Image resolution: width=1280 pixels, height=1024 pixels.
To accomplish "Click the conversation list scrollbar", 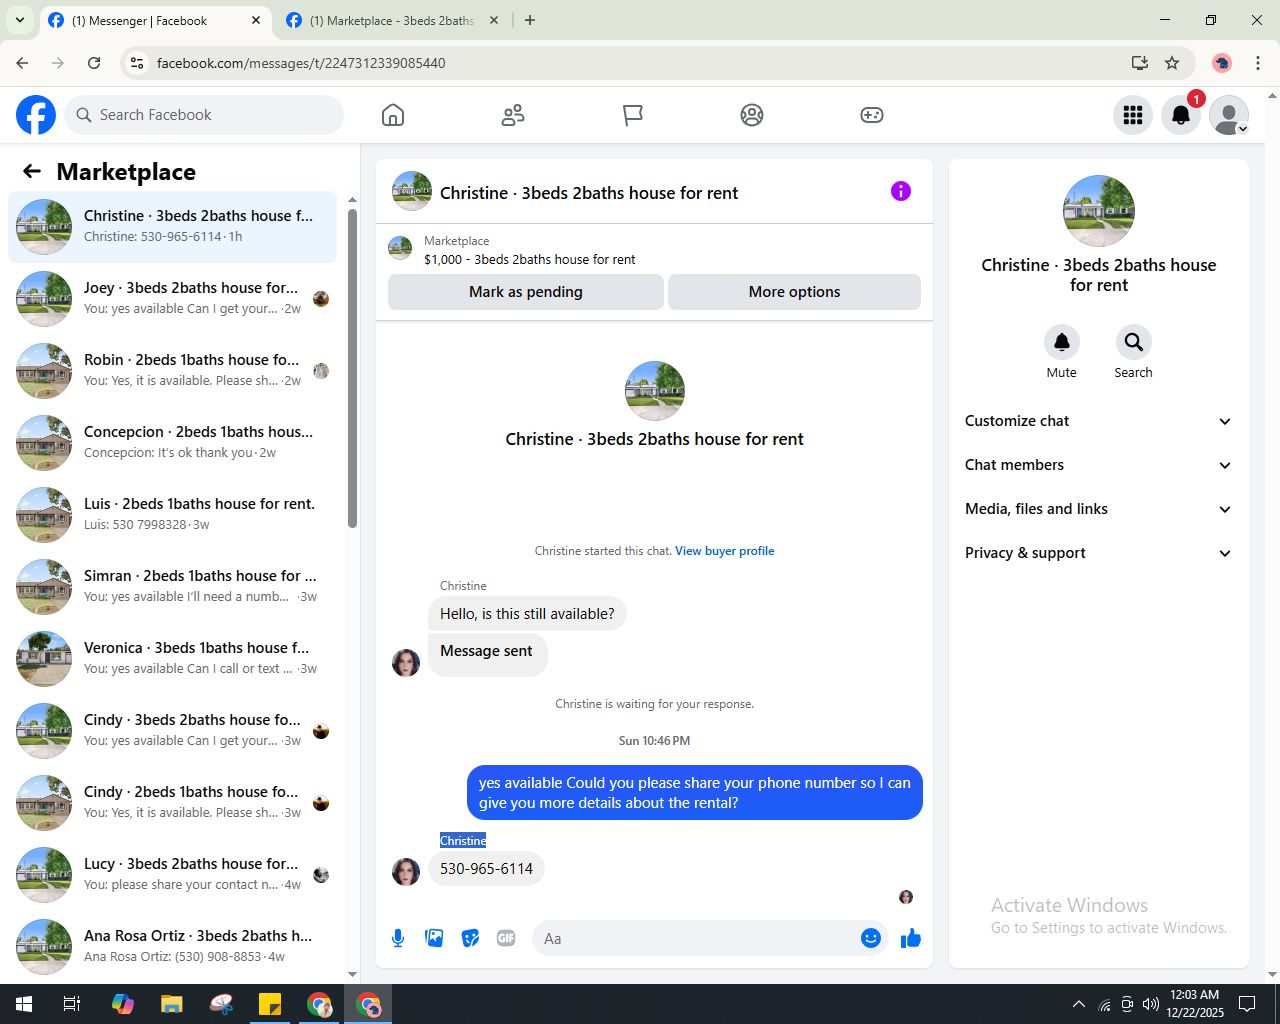I will coord(352,368).
